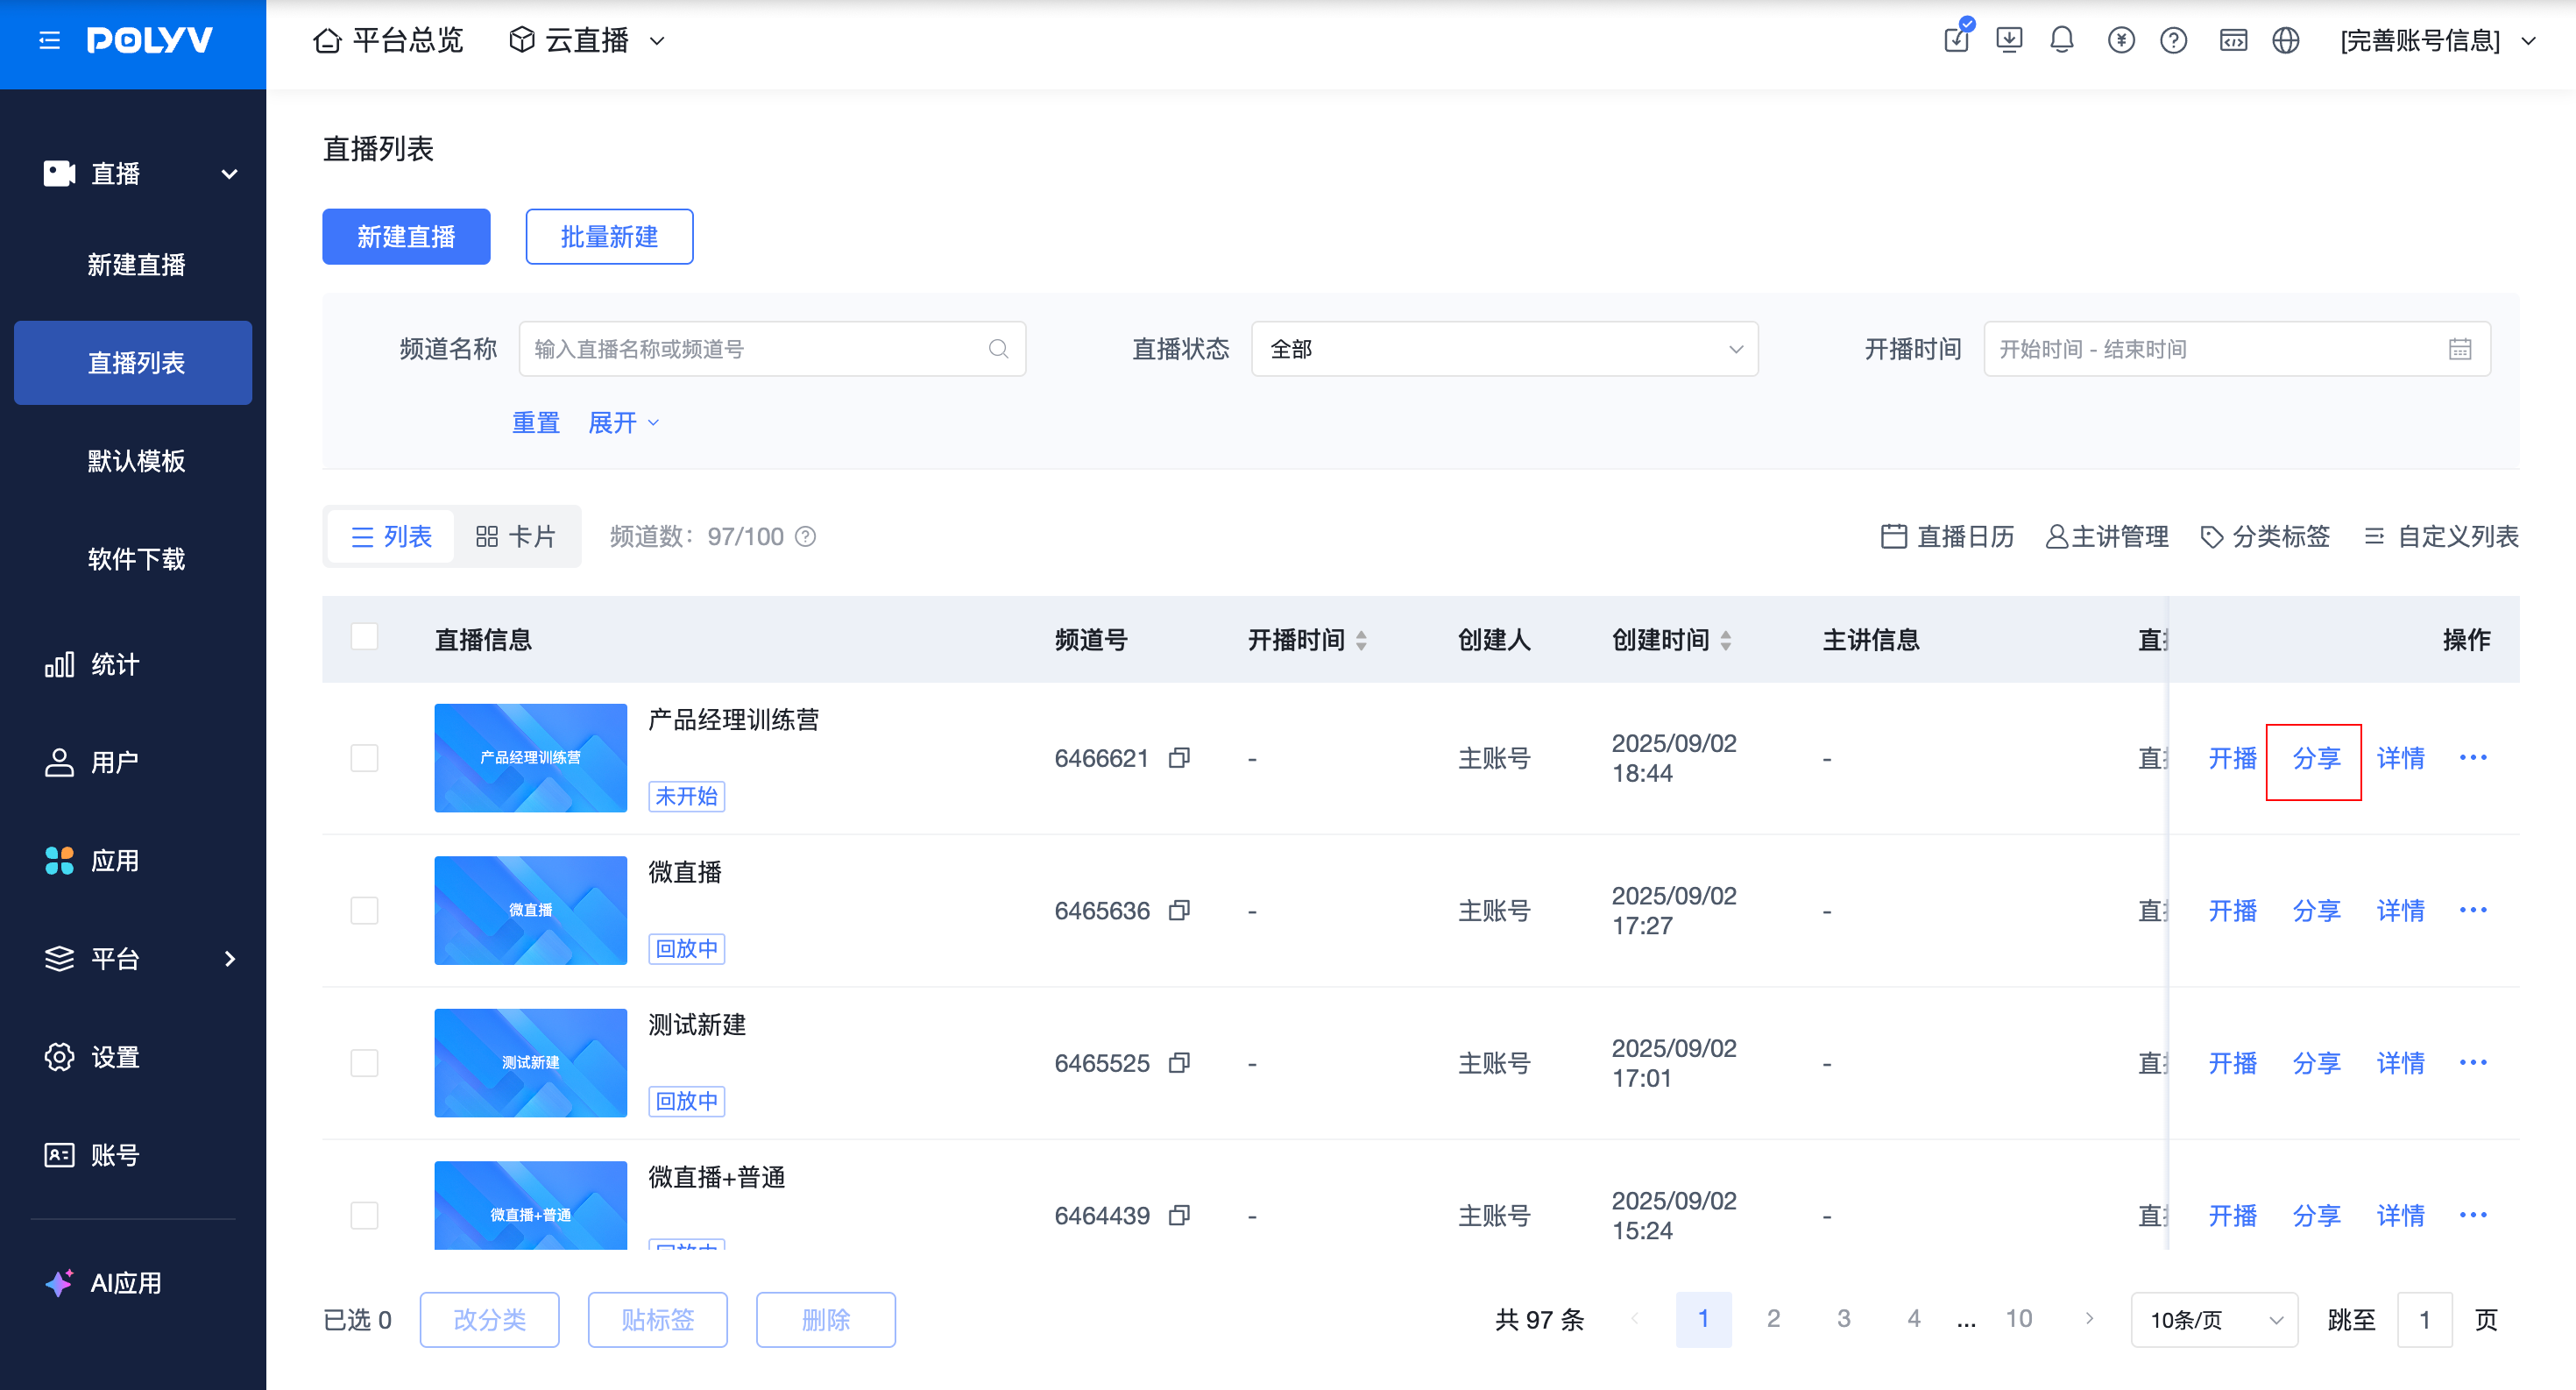The image size is (2576, 1390).
Task: Open 分类标签
Action: pyautogui.click(x=2265, y=537)
